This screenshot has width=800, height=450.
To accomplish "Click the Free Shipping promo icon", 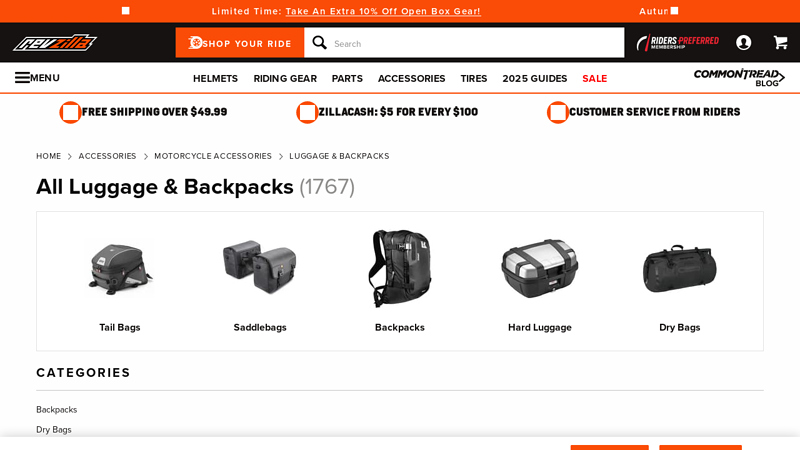I will (x=70, y=112).
